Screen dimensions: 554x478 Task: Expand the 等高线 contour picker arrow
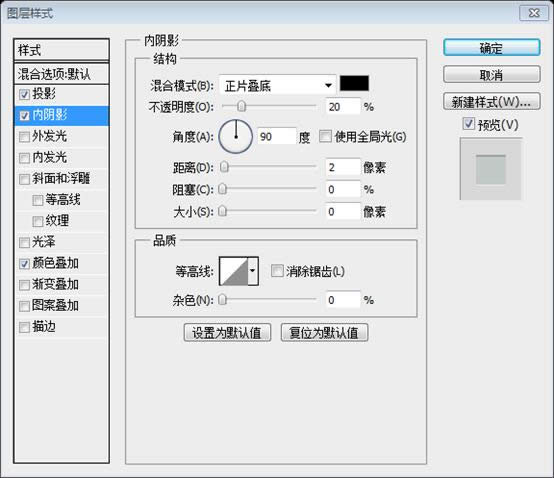point(253,271)
